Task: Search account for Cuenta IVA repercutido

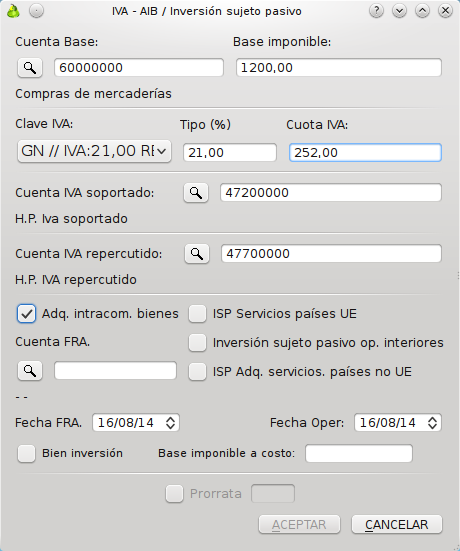Action: point(197,254)
